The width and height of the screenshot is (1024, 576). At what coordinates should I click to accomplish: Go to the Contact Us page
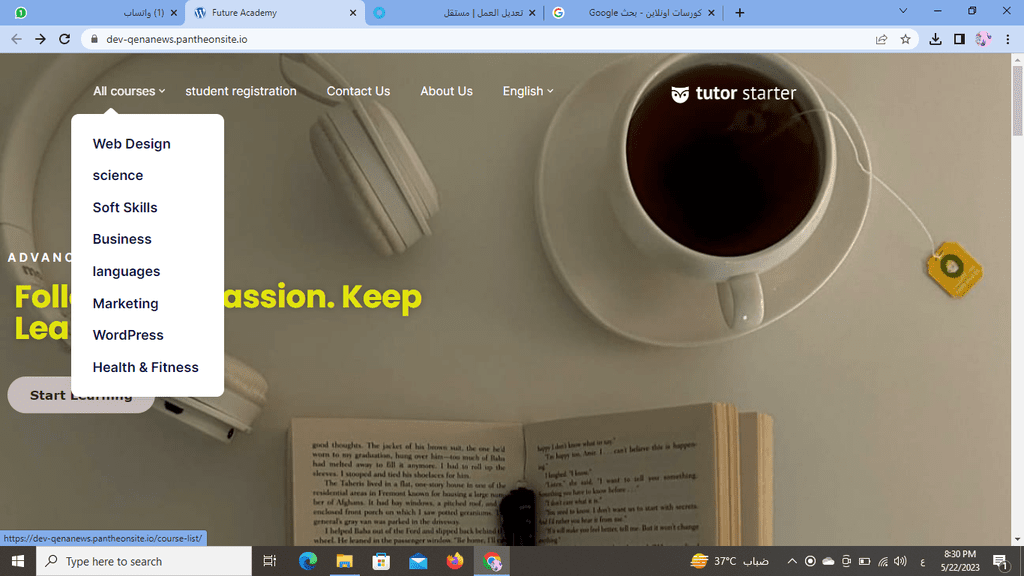(358, 91)
